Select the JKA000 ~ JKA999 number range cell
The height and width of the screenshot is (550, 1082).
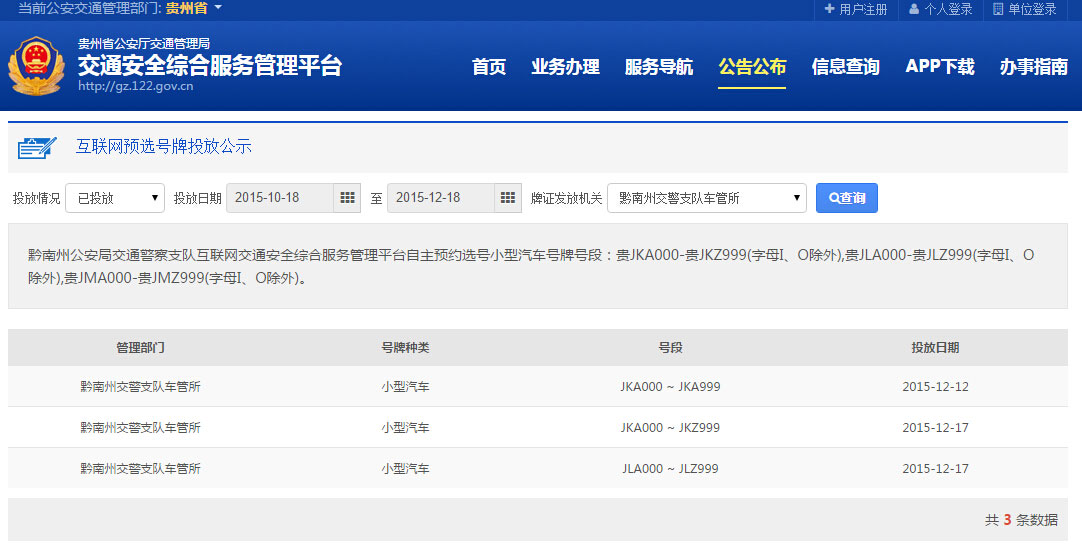pyautogui.click(x=670, y=386)
